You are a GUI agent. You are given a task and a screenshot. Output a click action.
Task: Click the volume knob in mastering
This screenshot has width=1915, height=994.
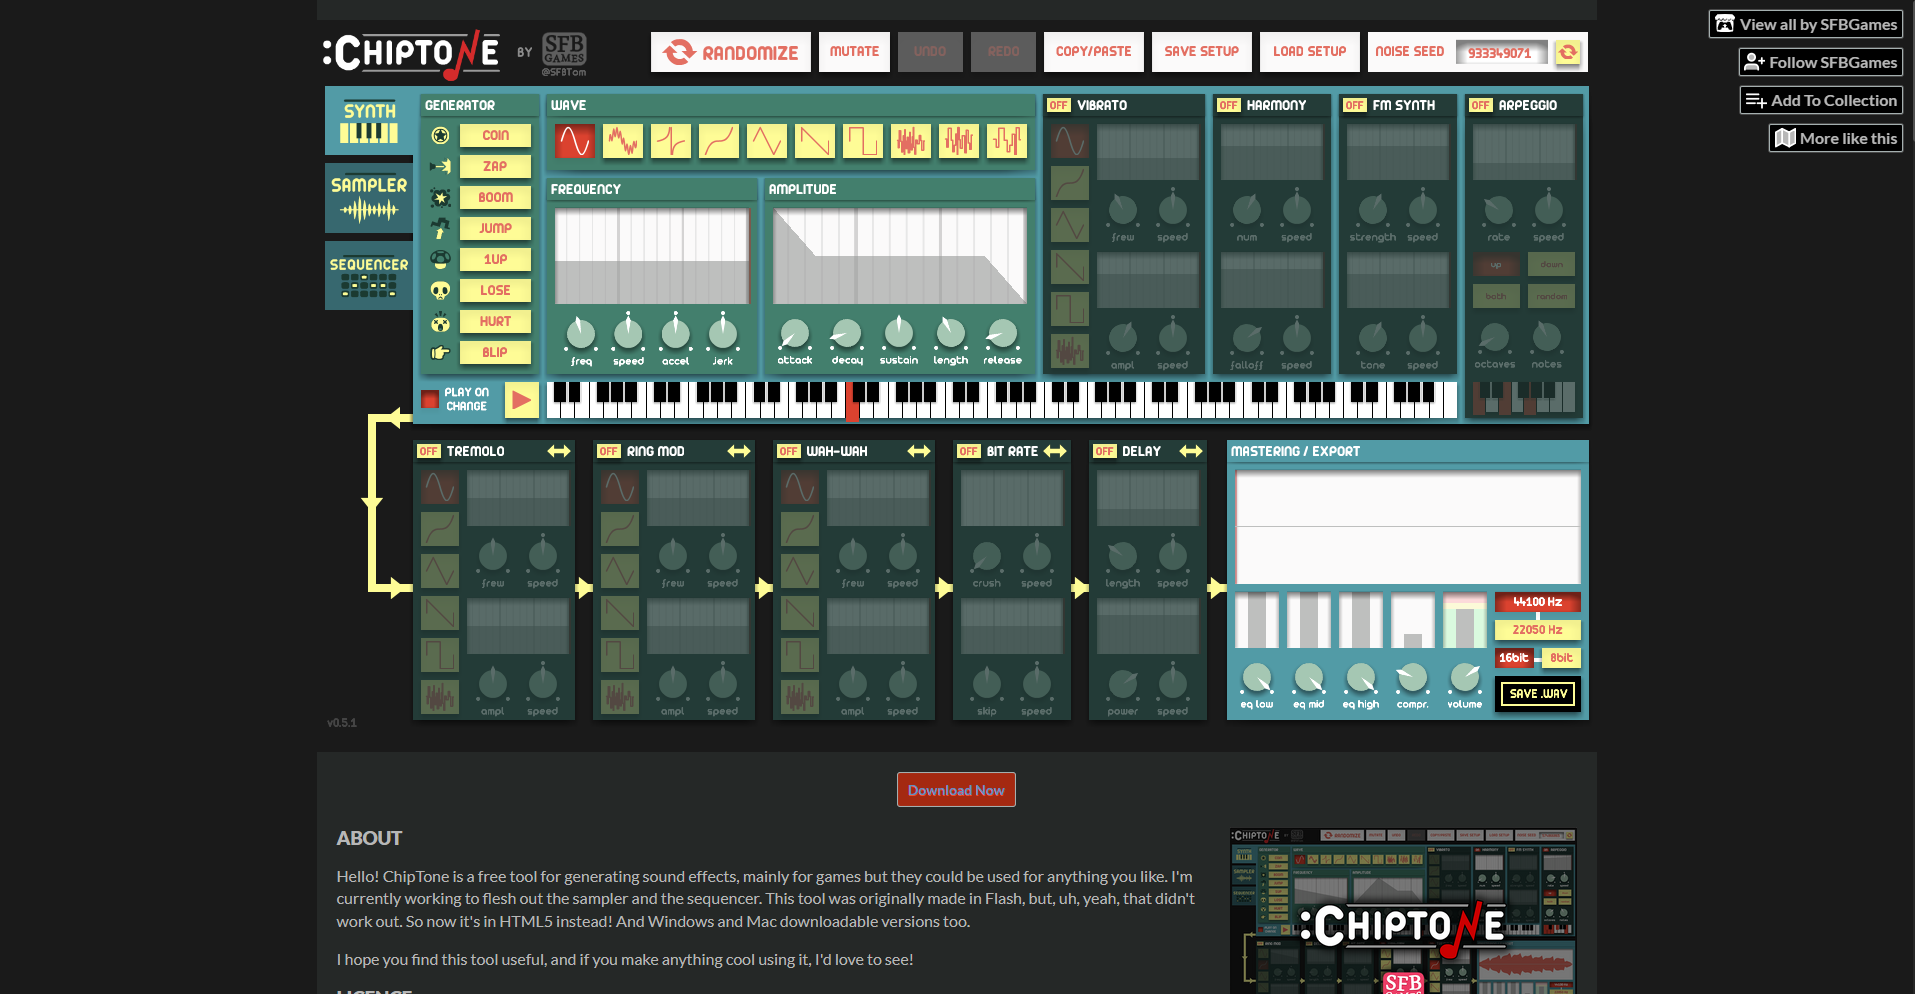(x=1464, y=678)
